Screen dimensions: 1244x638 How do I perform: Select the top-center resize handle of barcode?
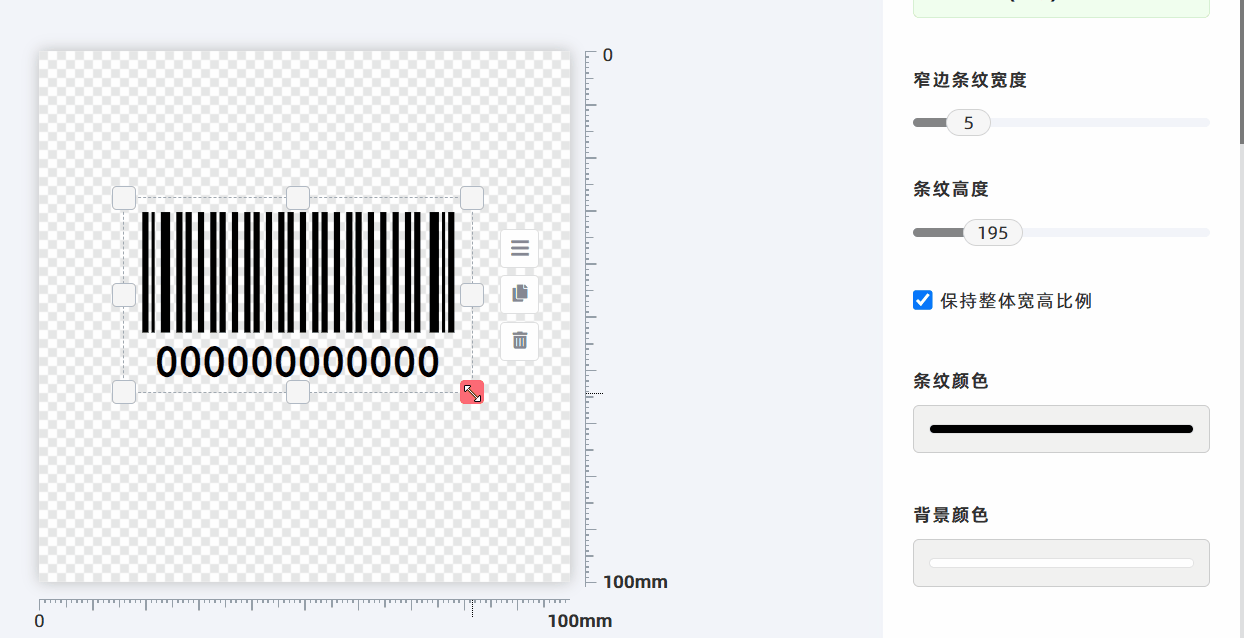pyautogui.click(x=298, y=198)
